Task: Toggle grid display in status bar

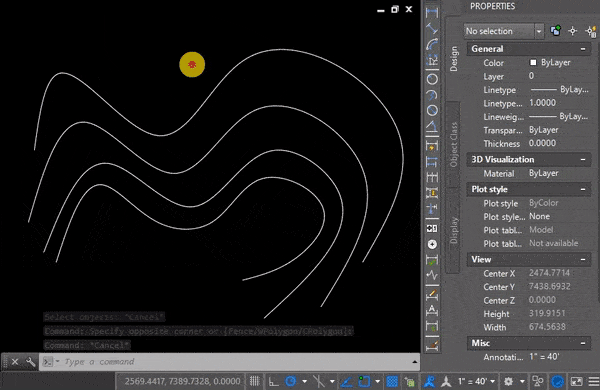Action: [x=254, y=381]
